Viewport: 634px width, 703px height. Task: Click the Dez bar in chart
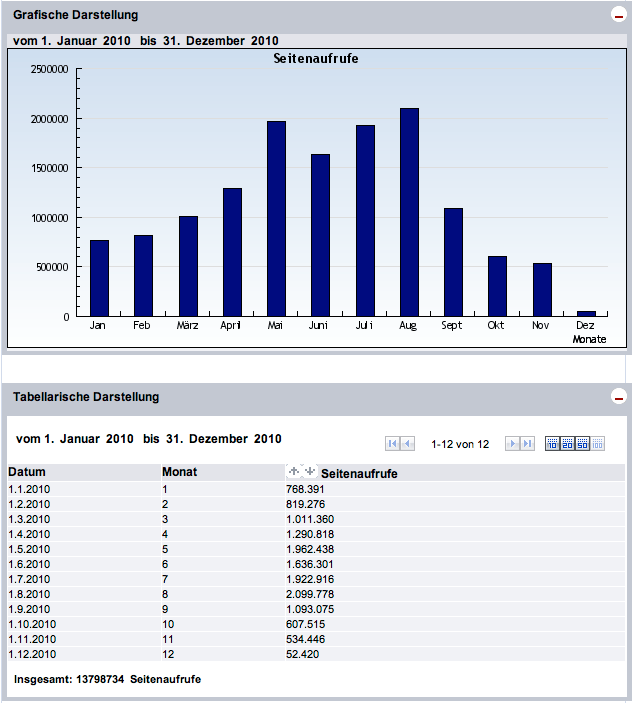pos(586,313)
